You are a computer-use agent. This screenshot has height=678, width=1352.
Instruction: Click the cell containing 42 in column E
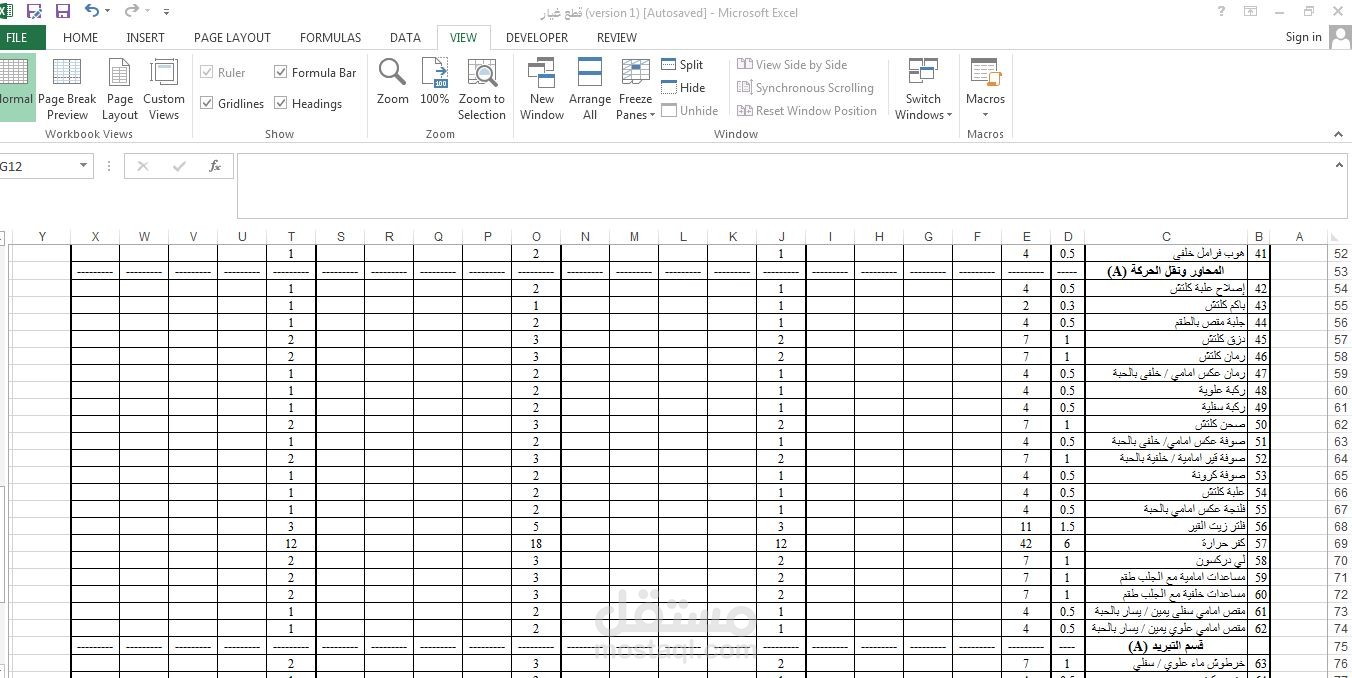tap(1026, 543)
